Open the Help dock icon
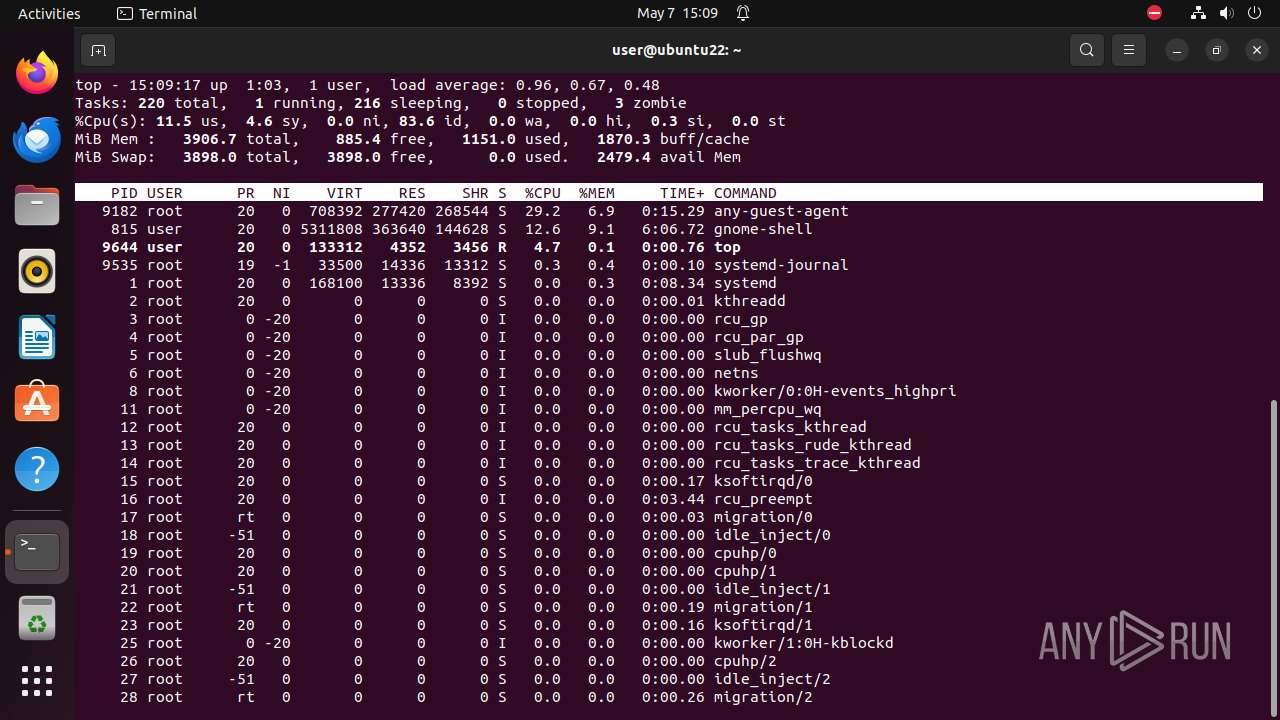Viewport: 1280px width, 720px height. tap(37, 469)
